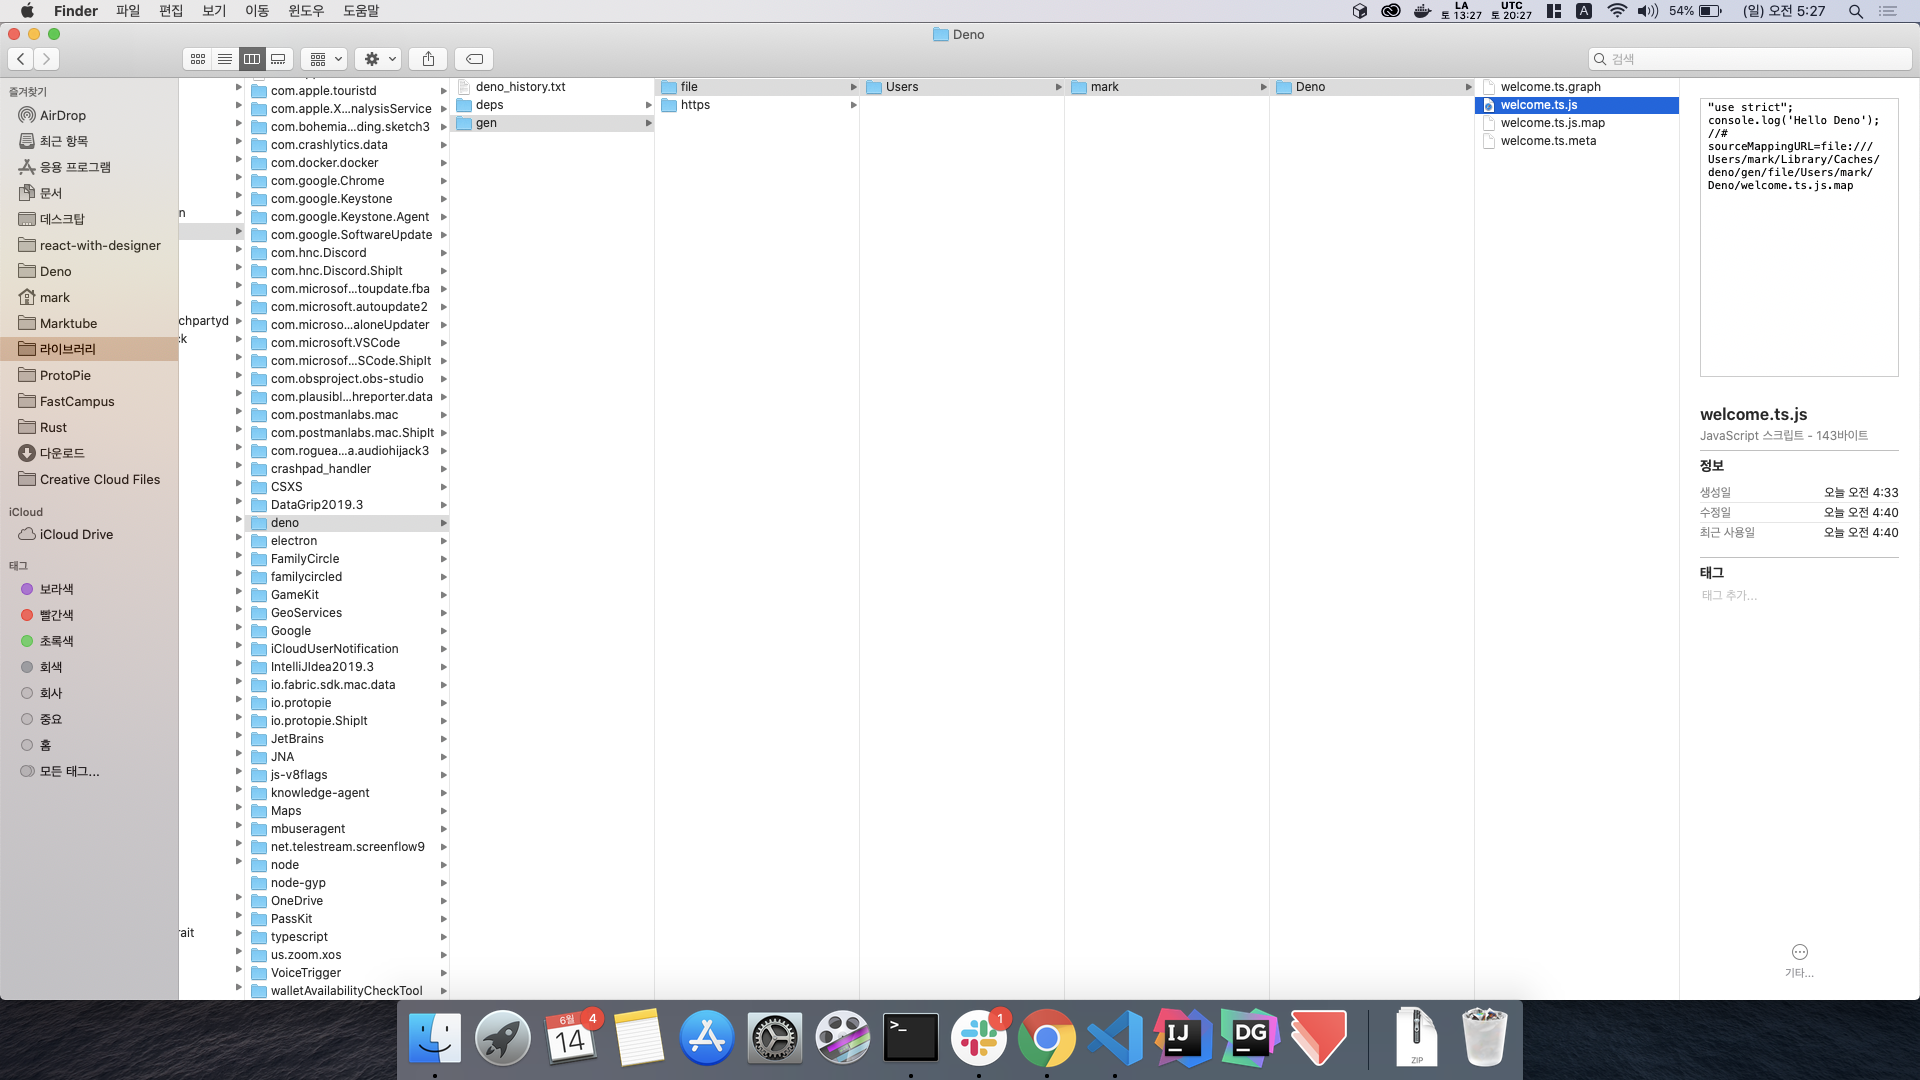The width and height of the screenshot is (1920, 1080).
Task: Select the com.docker.docker folder
Action: pyautogui.click(x=324, y=163)
